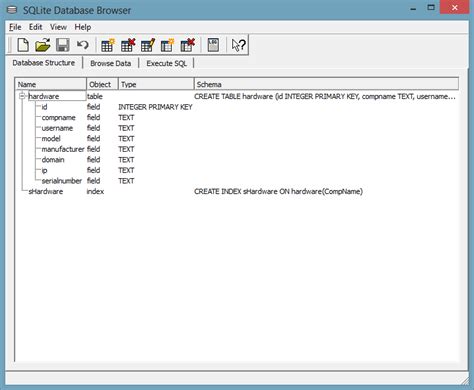The width and height of the screenshot is (474, 390).
Task: Select the sHardware index row
Action: click(237, 191)
